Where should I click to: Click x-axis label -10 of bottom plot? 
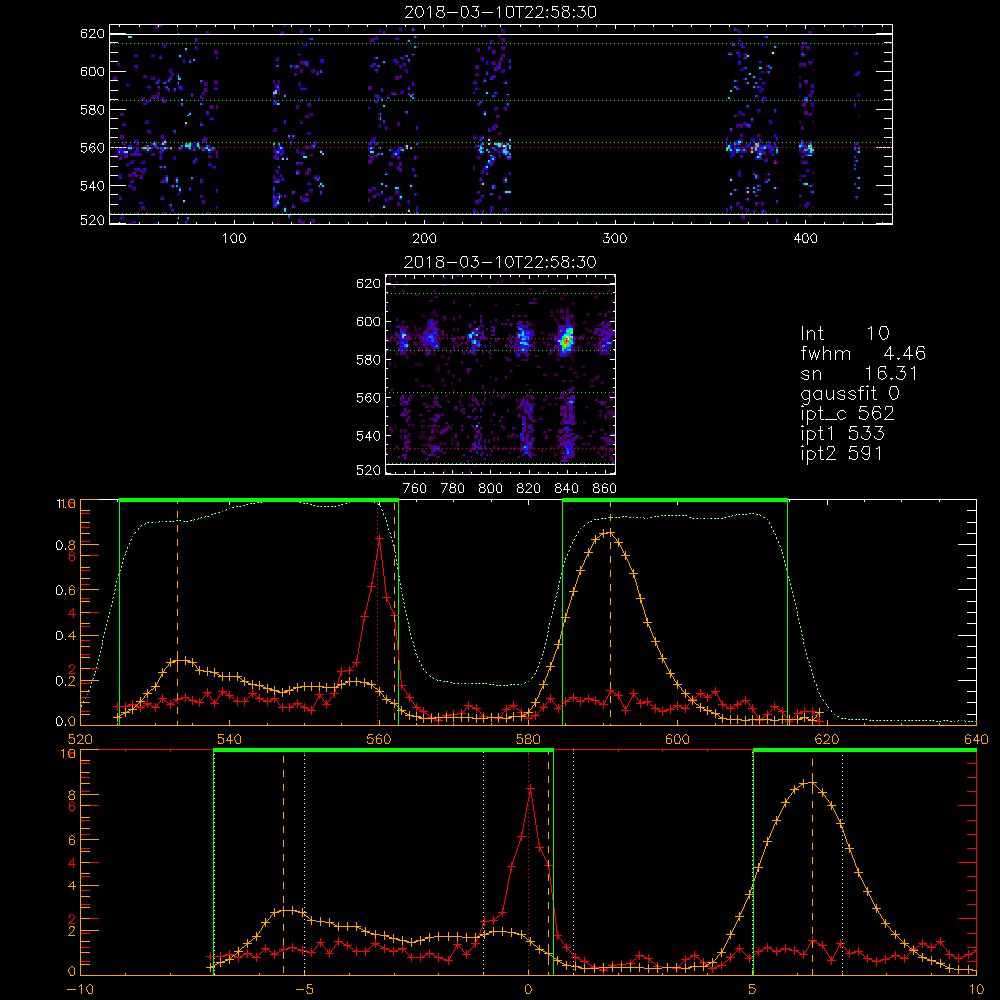point(80,989)
